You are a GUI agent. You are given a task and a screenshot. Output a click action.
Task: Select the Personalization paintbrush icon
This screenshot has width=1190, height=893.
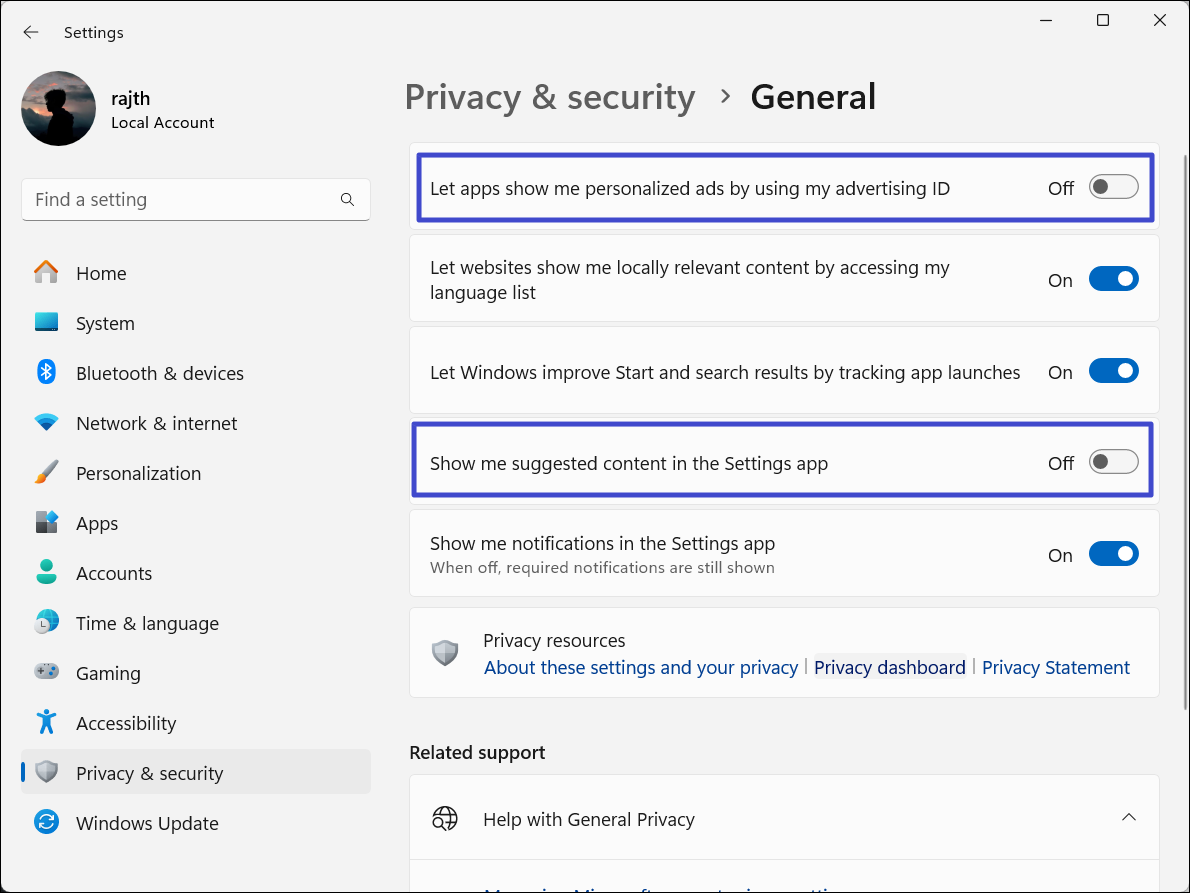[x=46, y=473]
